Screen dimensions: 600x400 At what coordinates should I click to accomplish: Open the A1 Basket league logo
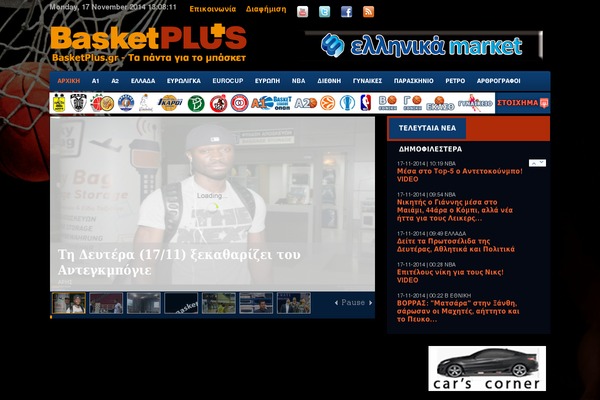(x=271, y=103)
